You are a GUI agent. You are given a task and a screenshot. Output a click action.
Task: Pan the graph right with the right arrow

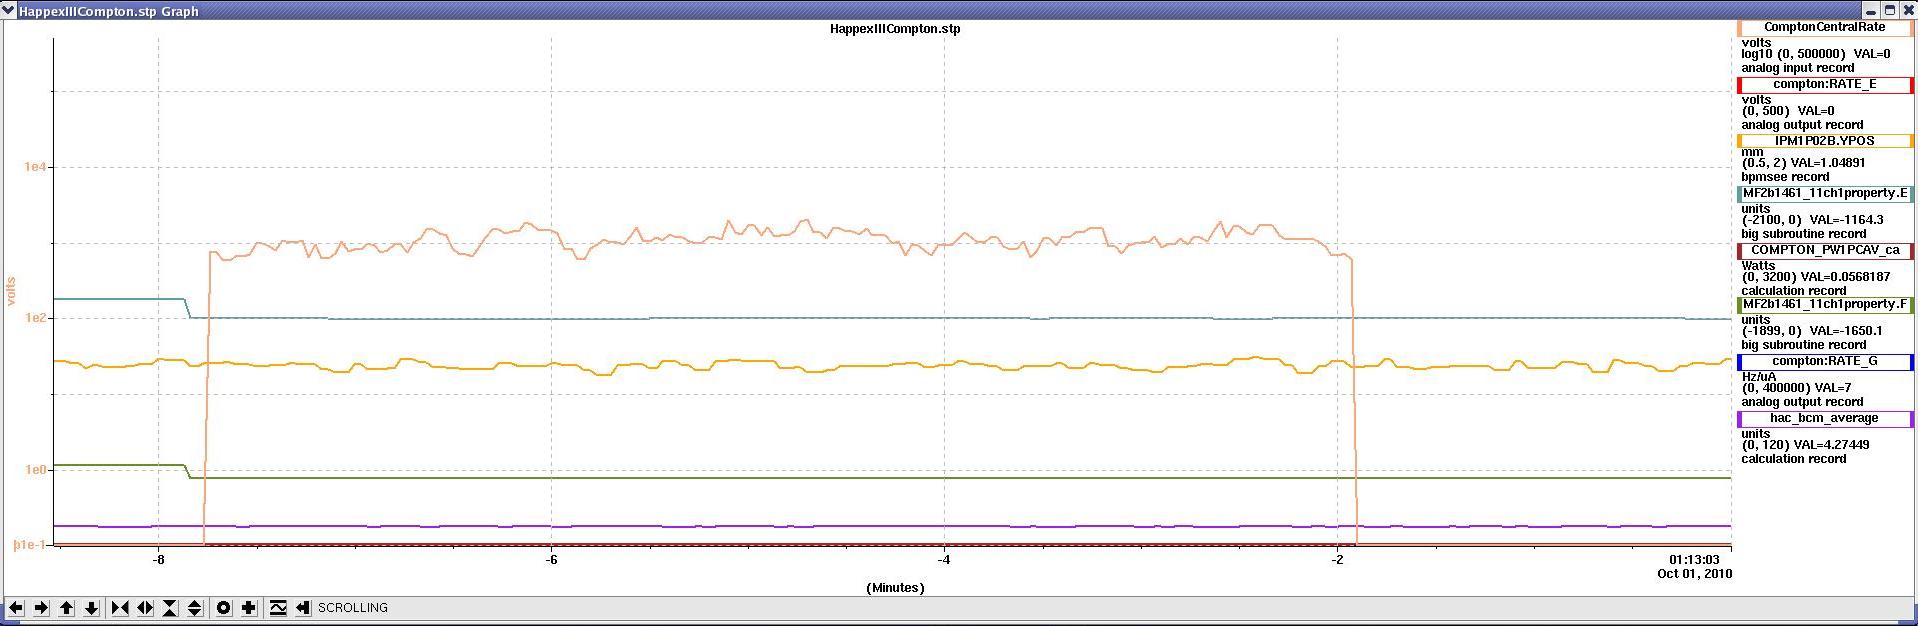click(x=41, y=608)
